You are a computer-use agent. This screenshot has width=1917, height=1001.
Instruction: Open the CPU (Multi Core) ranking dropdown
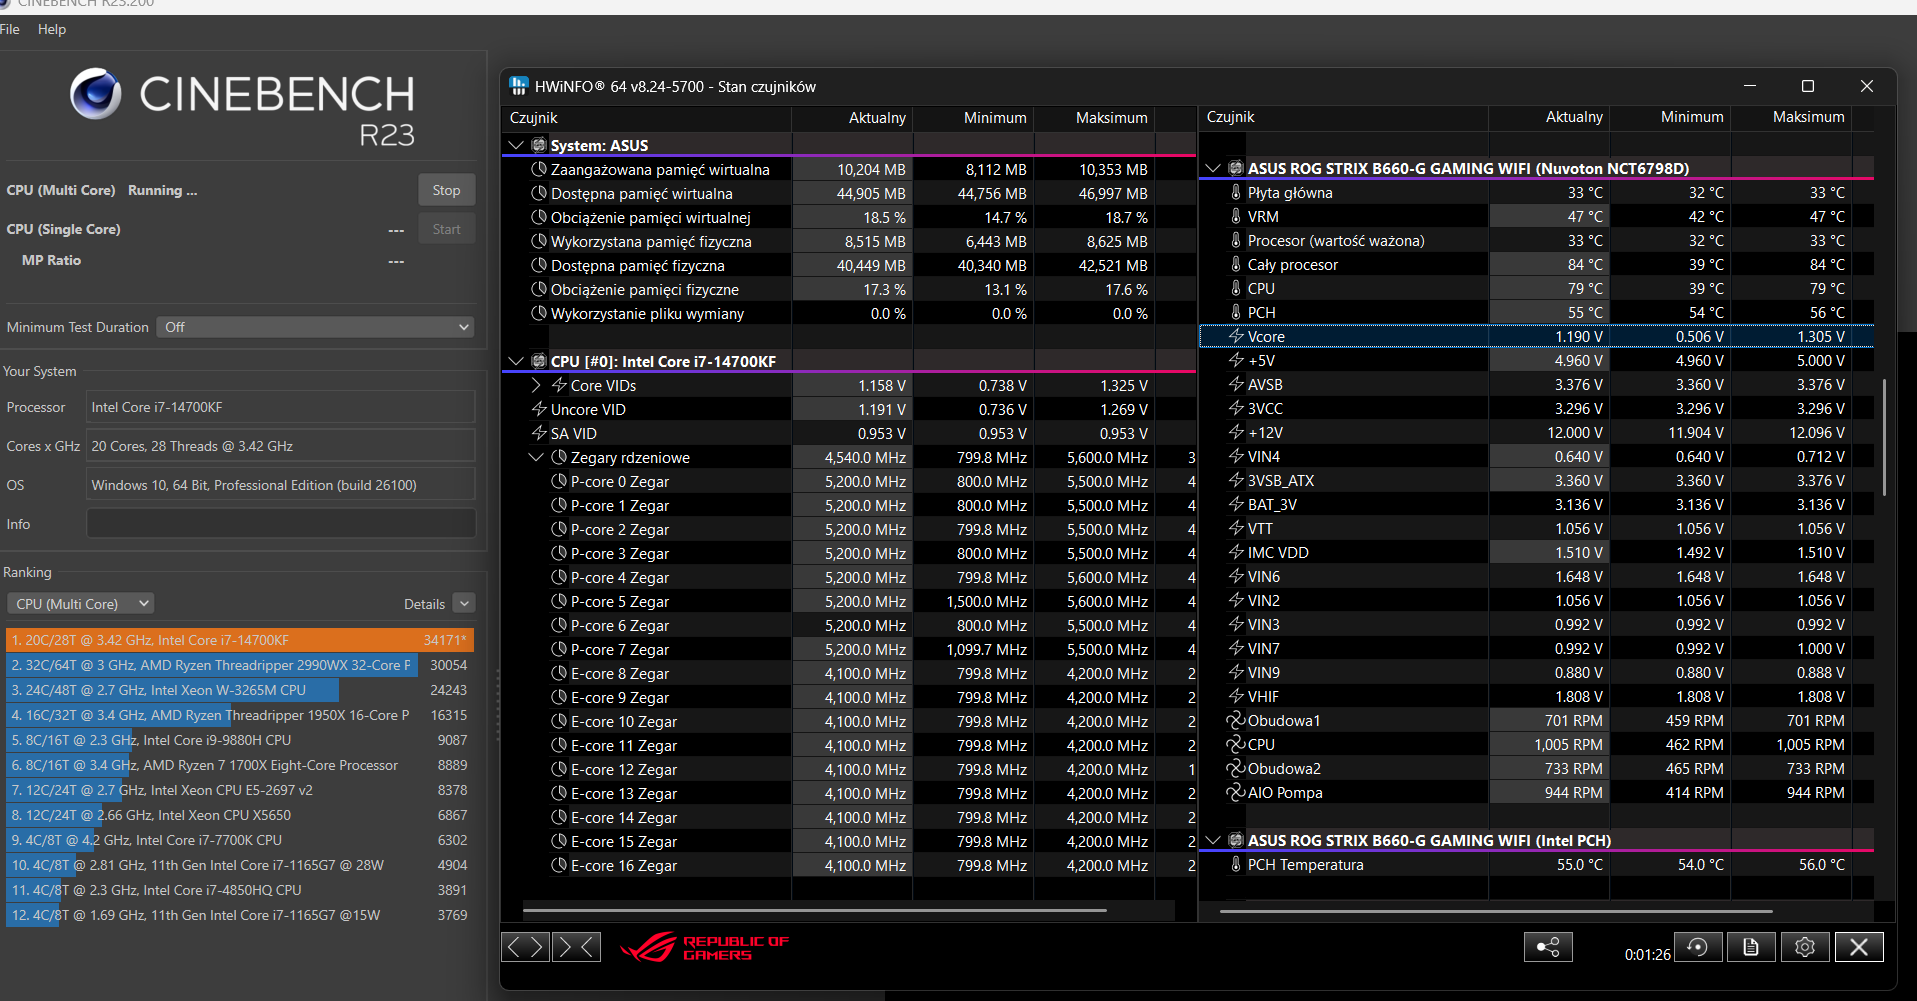click(80, 603)
